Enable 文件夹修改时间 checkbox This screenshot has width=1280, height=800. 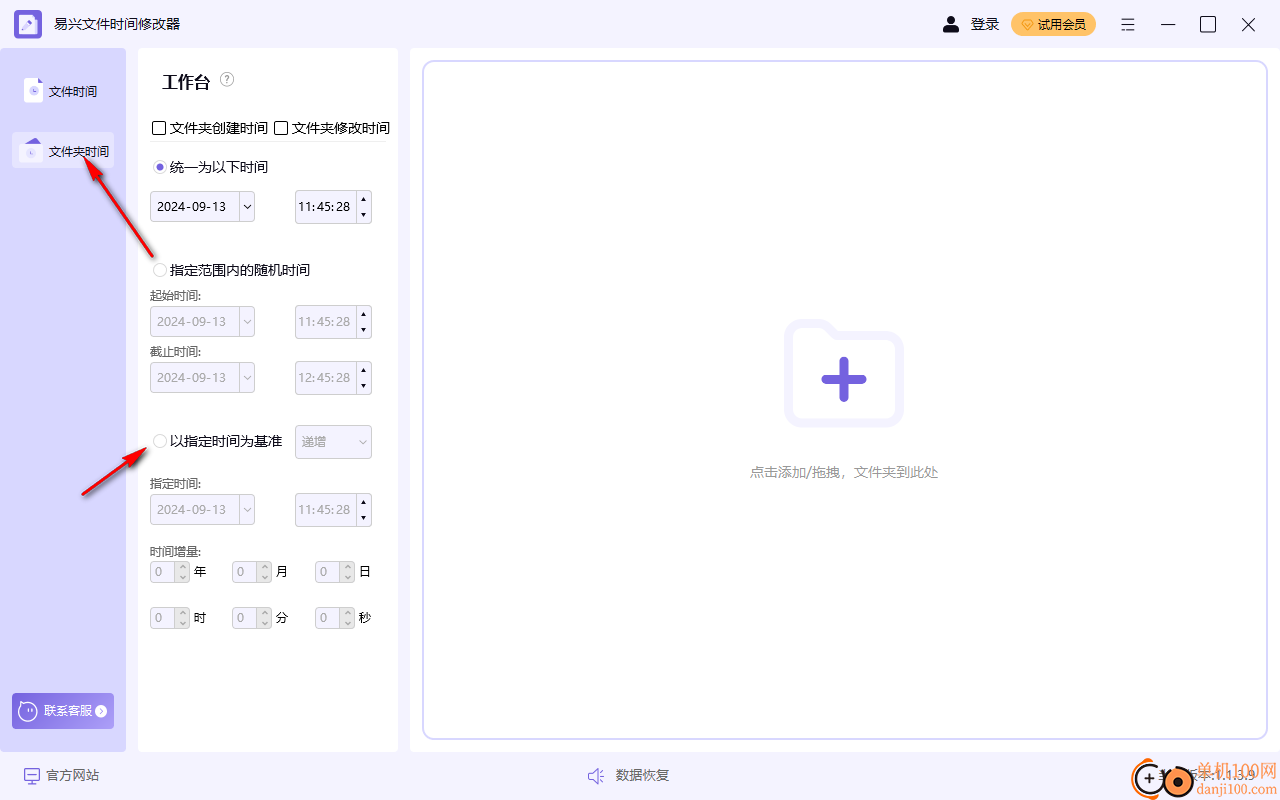281,128
